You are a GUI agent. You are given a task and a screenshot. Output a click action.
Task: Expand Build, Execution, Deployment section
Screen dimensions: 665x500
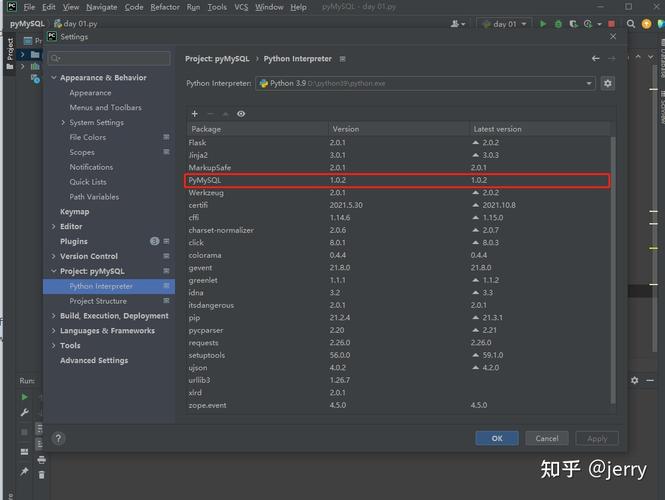tap(53, 316)
